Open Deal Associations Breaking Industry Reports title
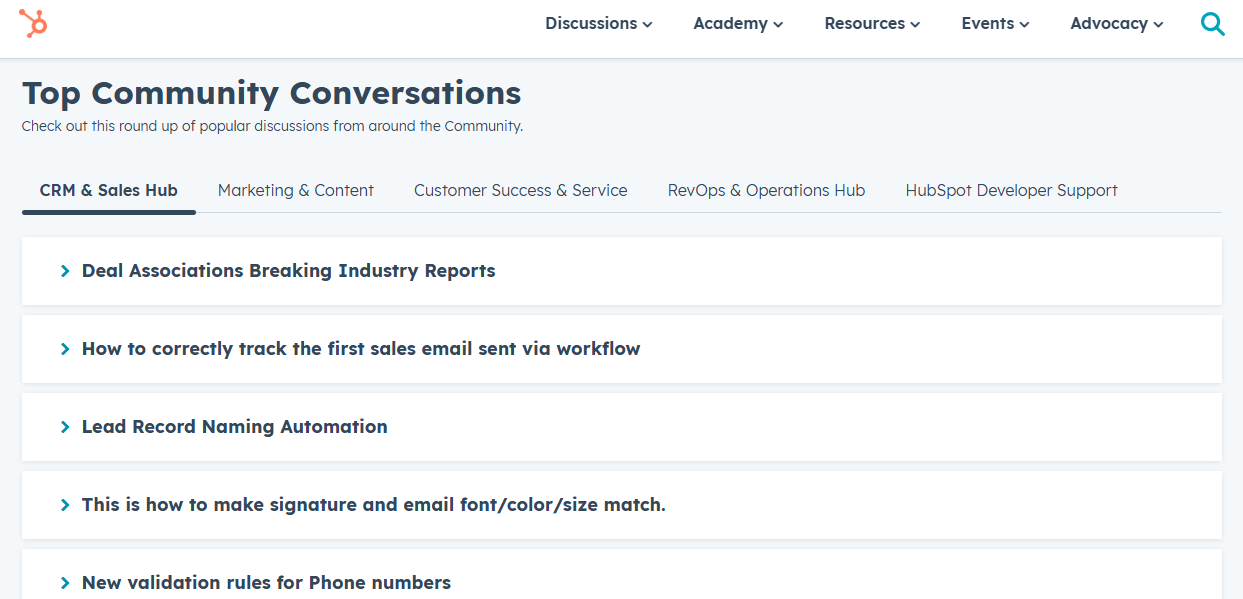Viewport: 1243px width, 599px height. tap(288, 271)
